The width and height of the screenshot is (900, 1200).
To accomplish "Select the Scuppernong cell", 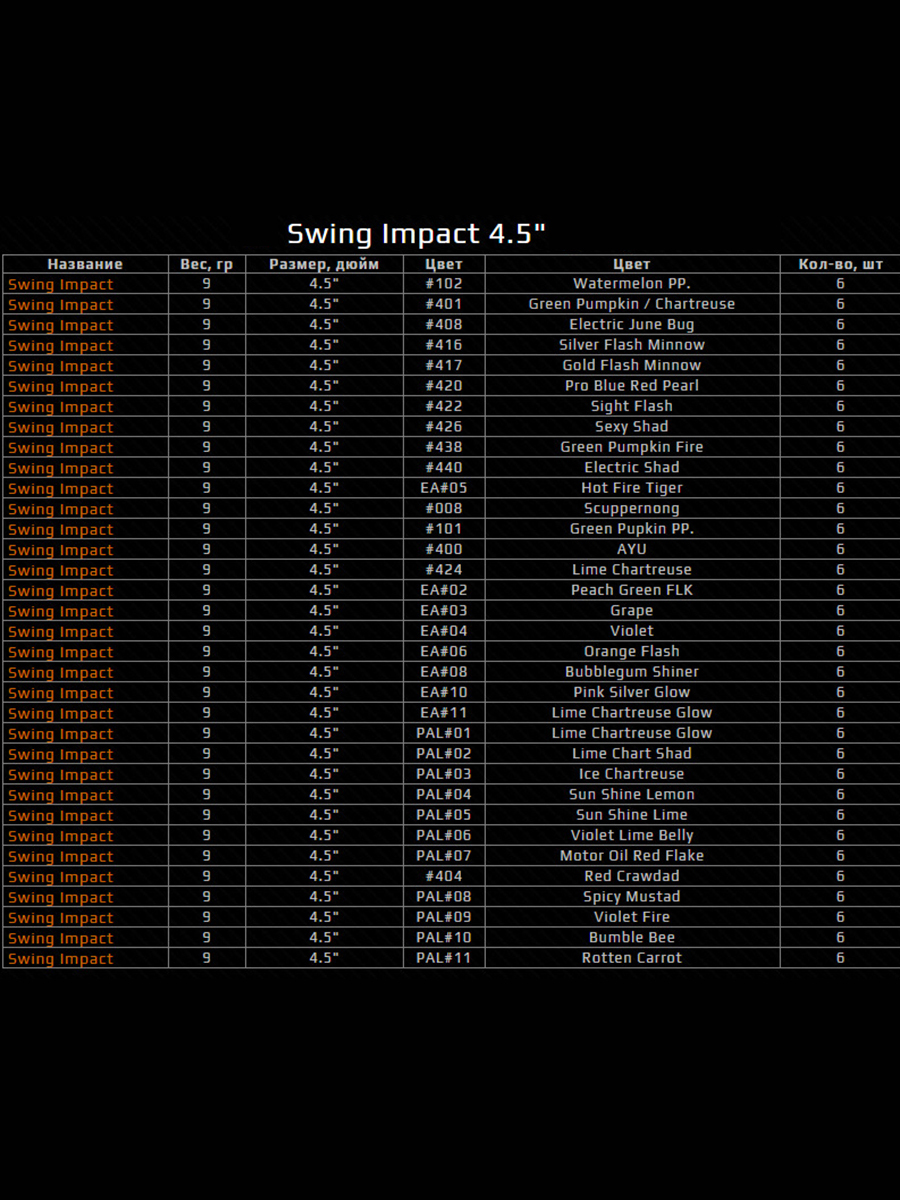I will (x=632, y=508).
